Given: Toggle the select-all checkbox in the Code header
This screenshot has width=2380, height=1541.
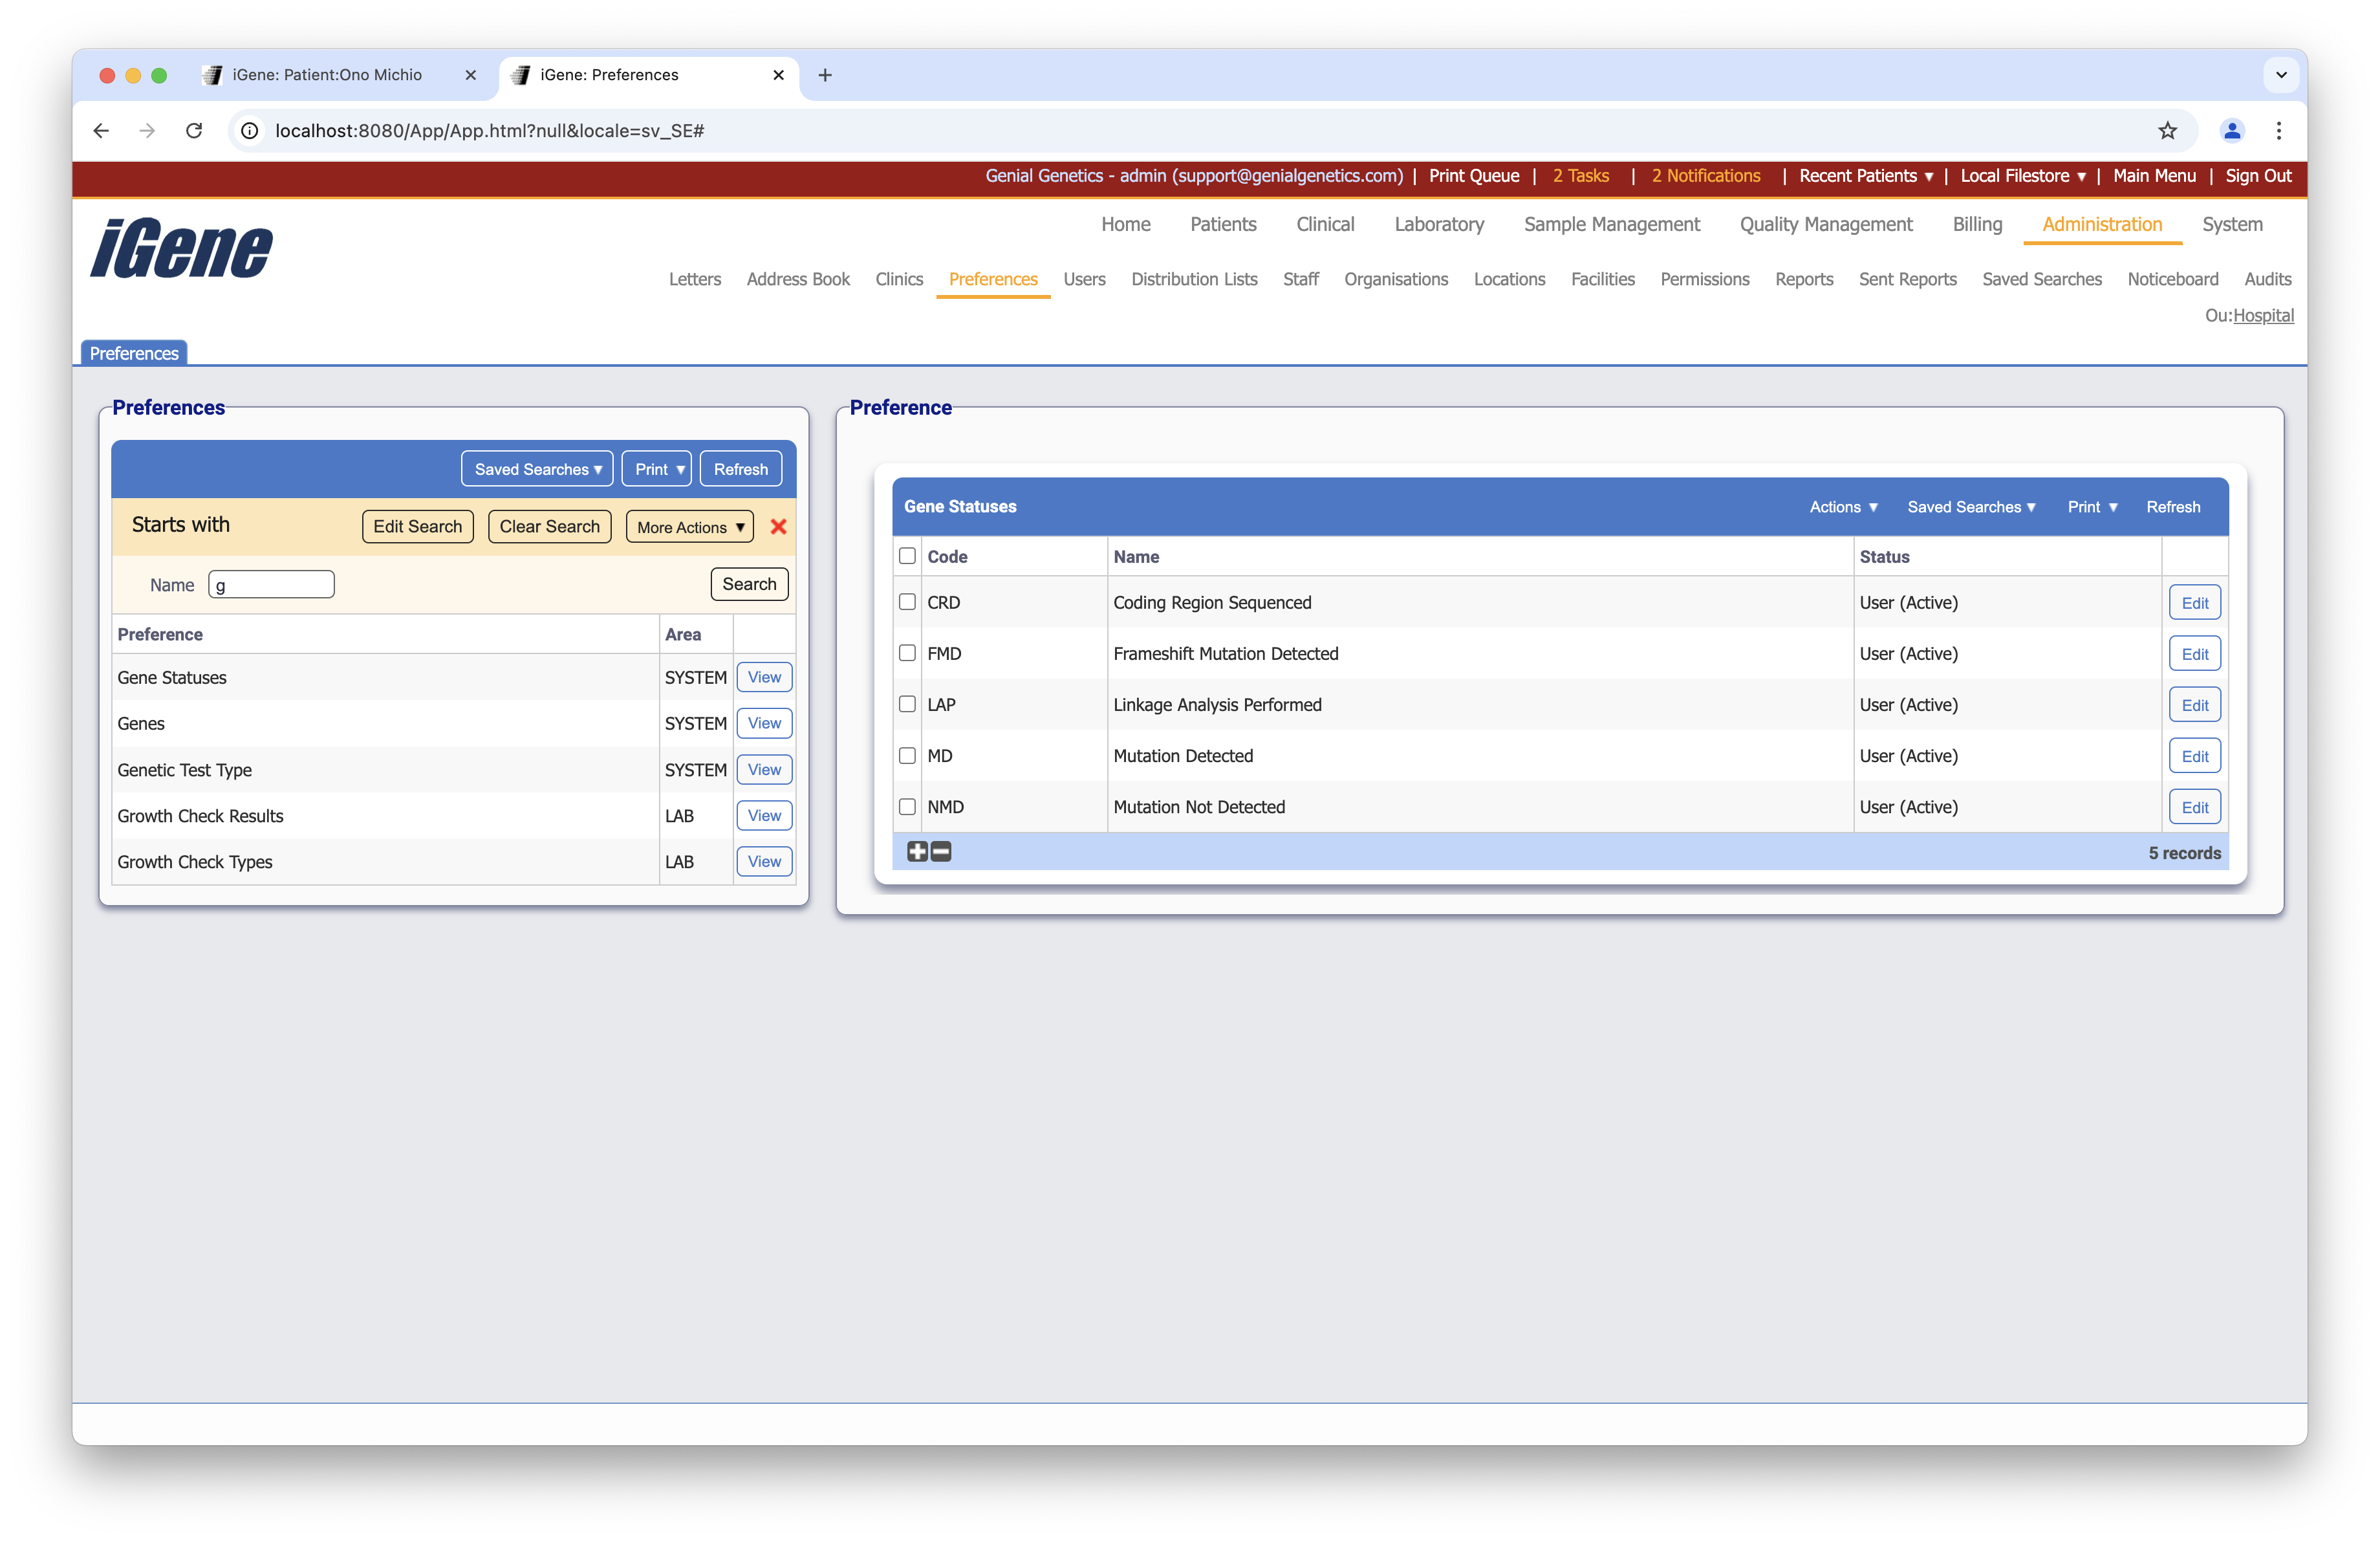Looking at the screenshot, I should point(907,556).
